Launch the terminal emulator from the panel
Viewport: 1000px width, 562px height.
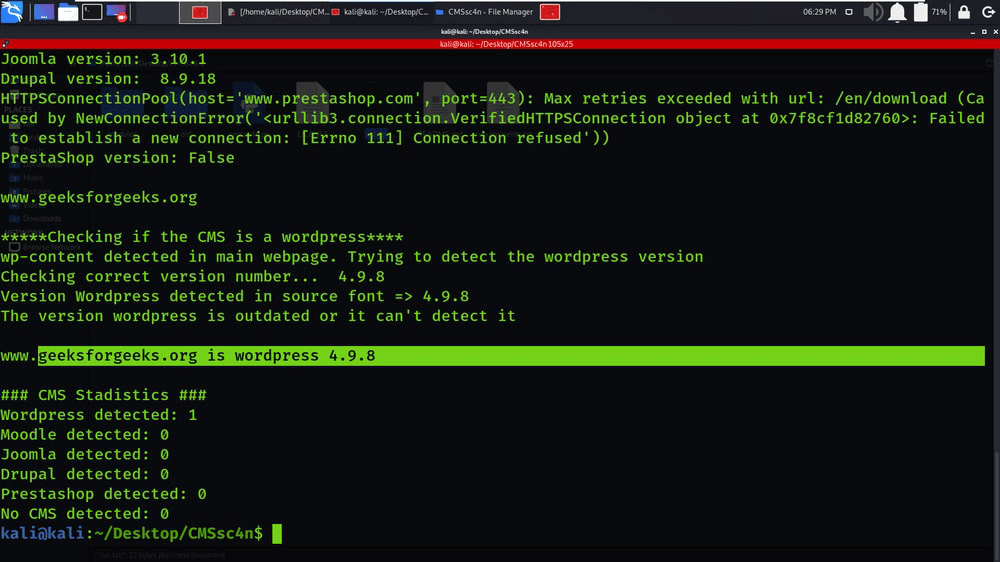[x=92, y=12]
